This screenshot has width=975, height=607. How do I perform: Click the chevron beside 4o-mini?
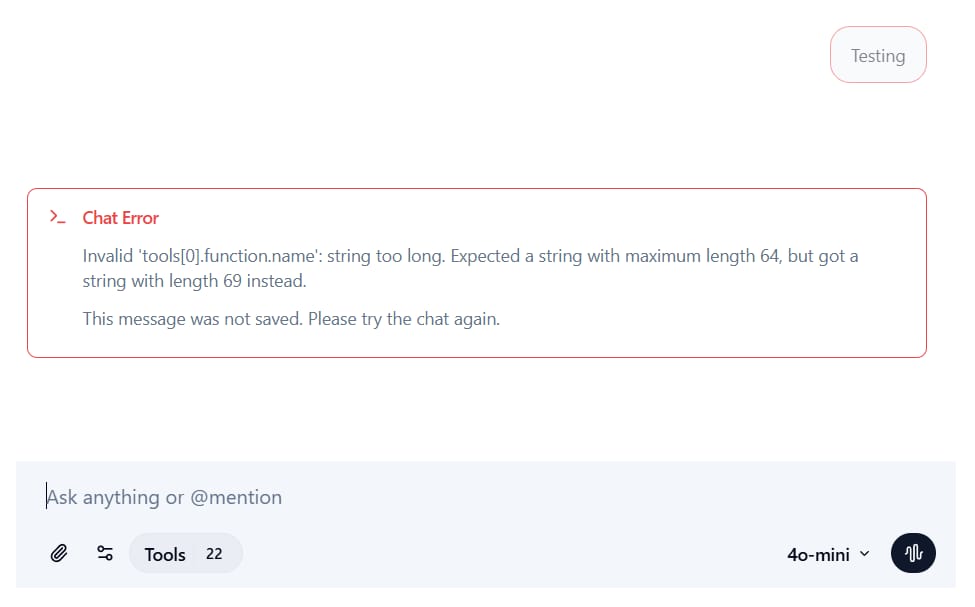pyautogui.click(x=865, y=554)
